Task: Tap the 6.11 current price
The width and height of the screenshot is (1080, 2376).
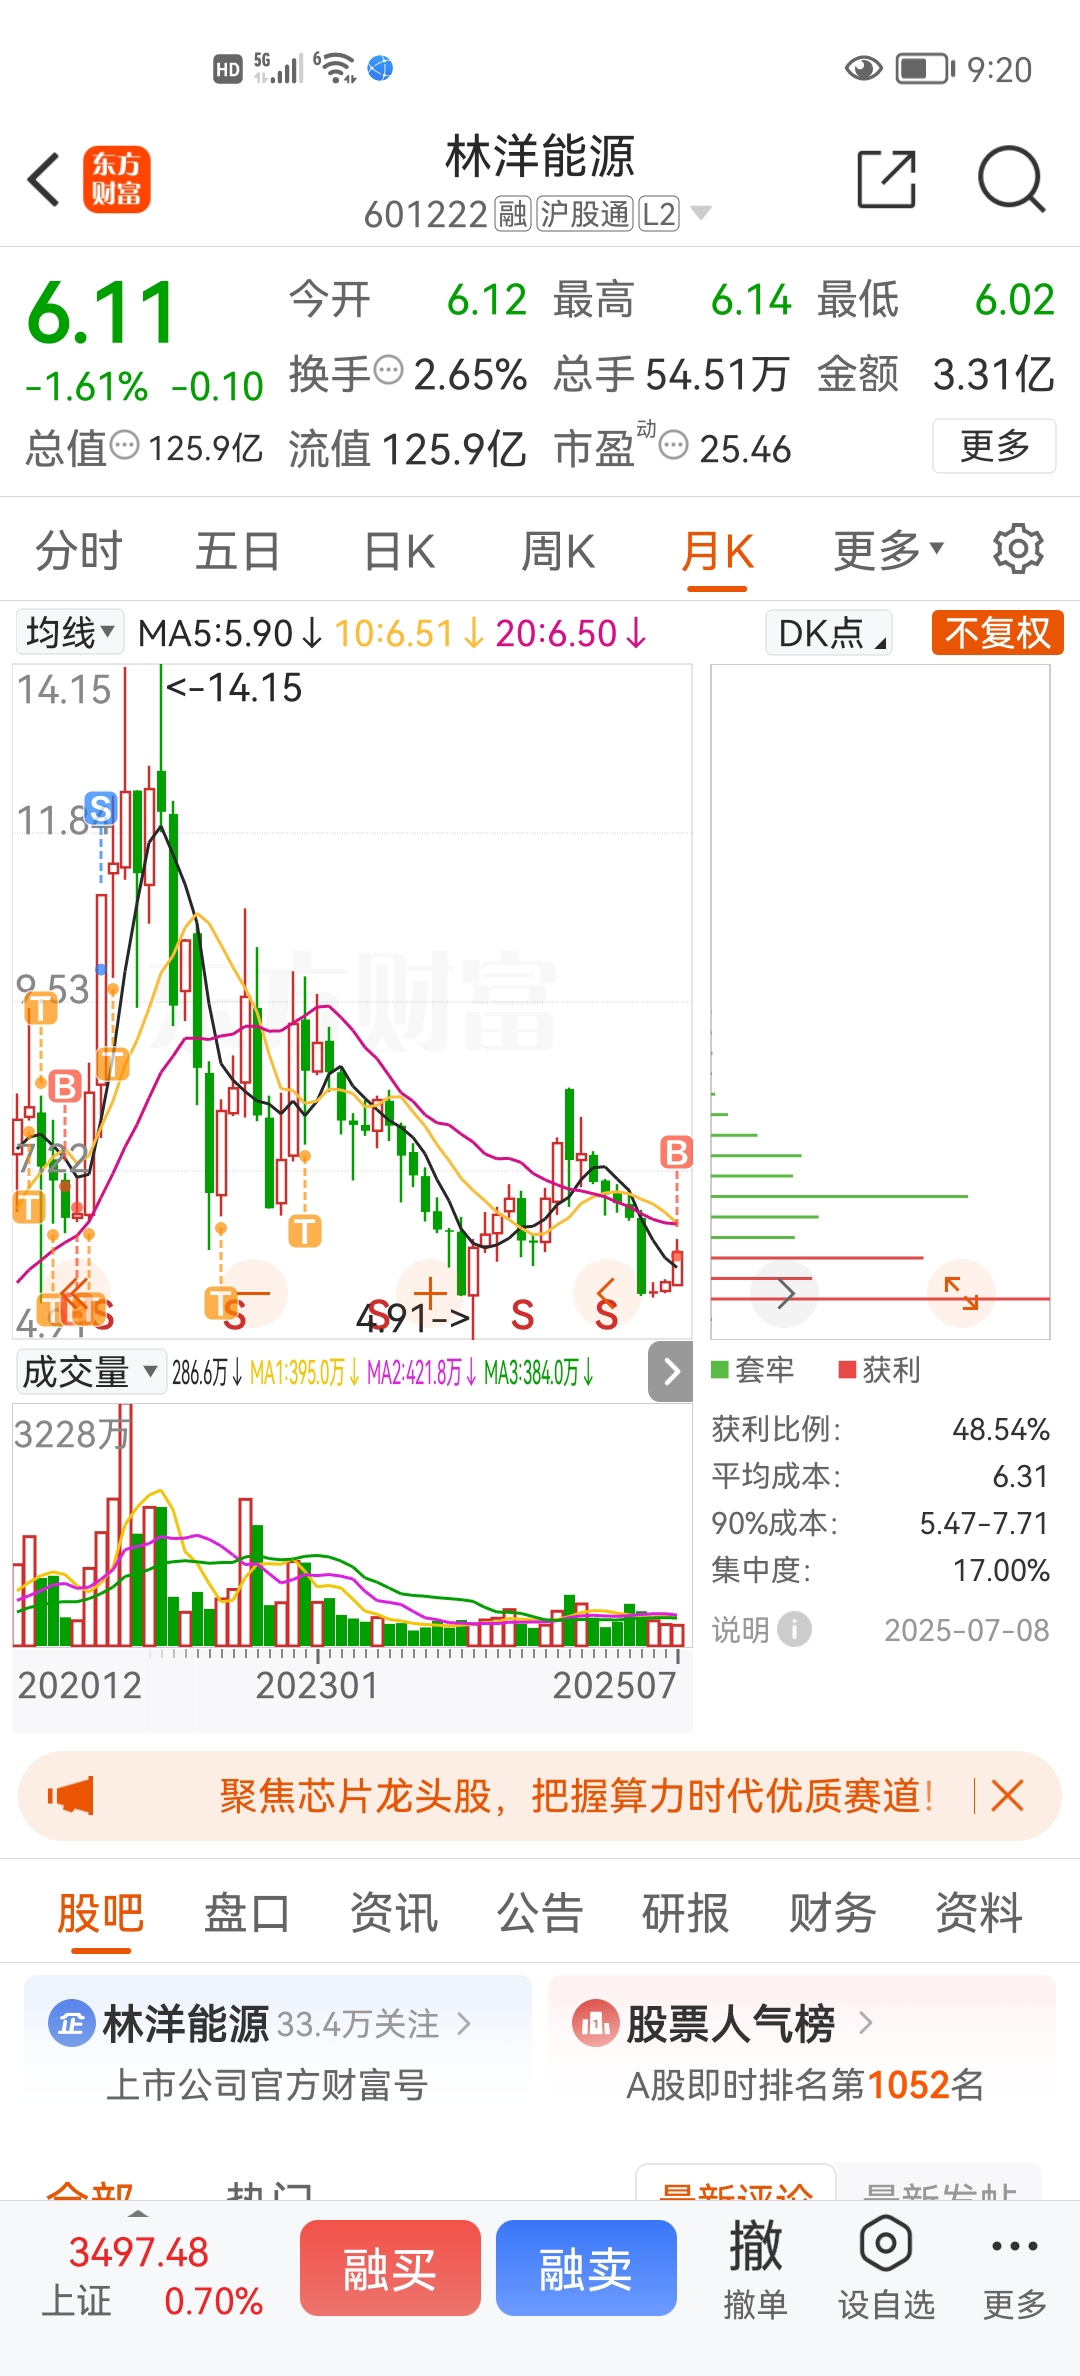Action: (101, 313)
